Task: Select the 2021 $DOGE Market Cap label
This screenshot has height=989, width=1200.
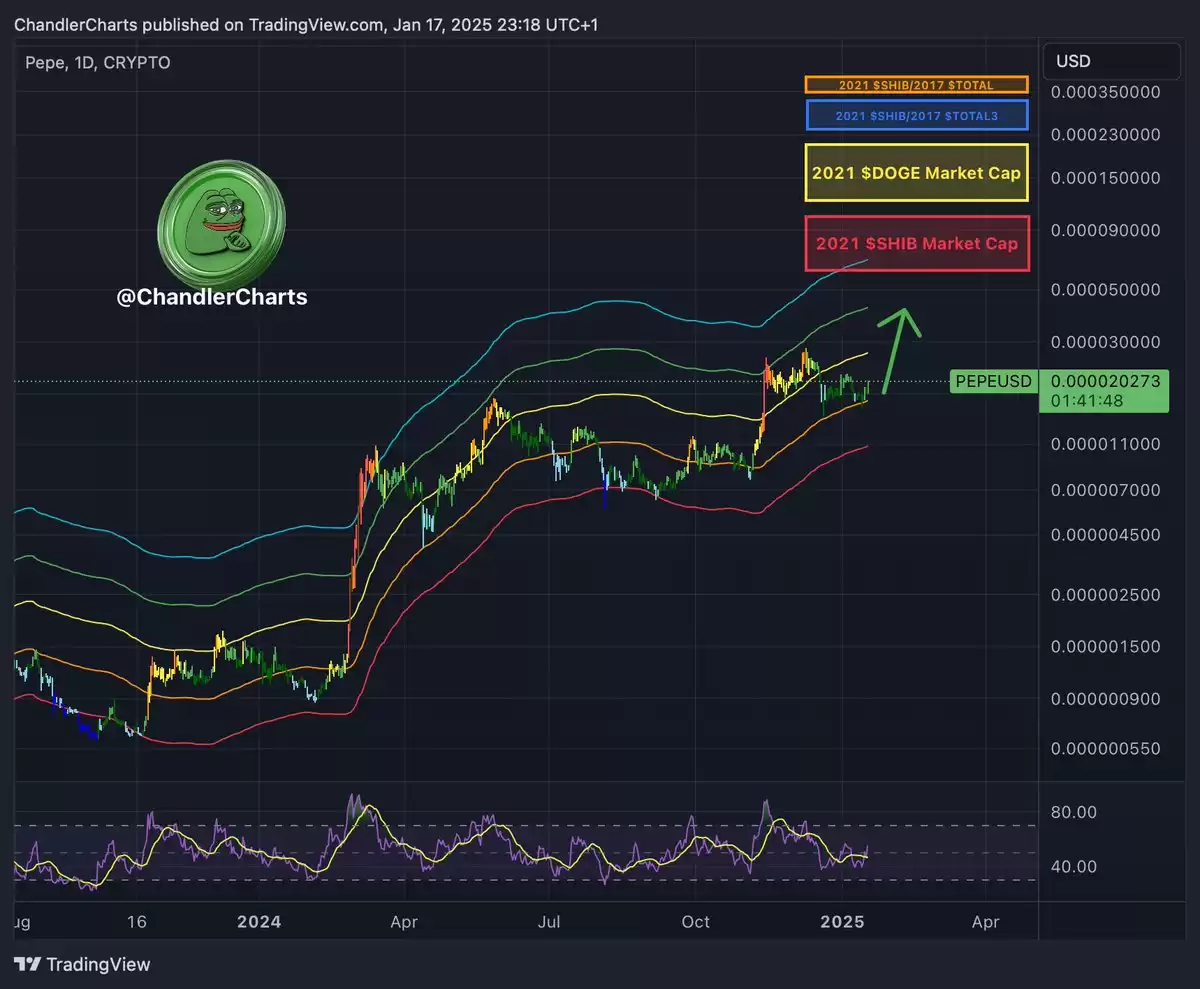Action: click(916, 173)
